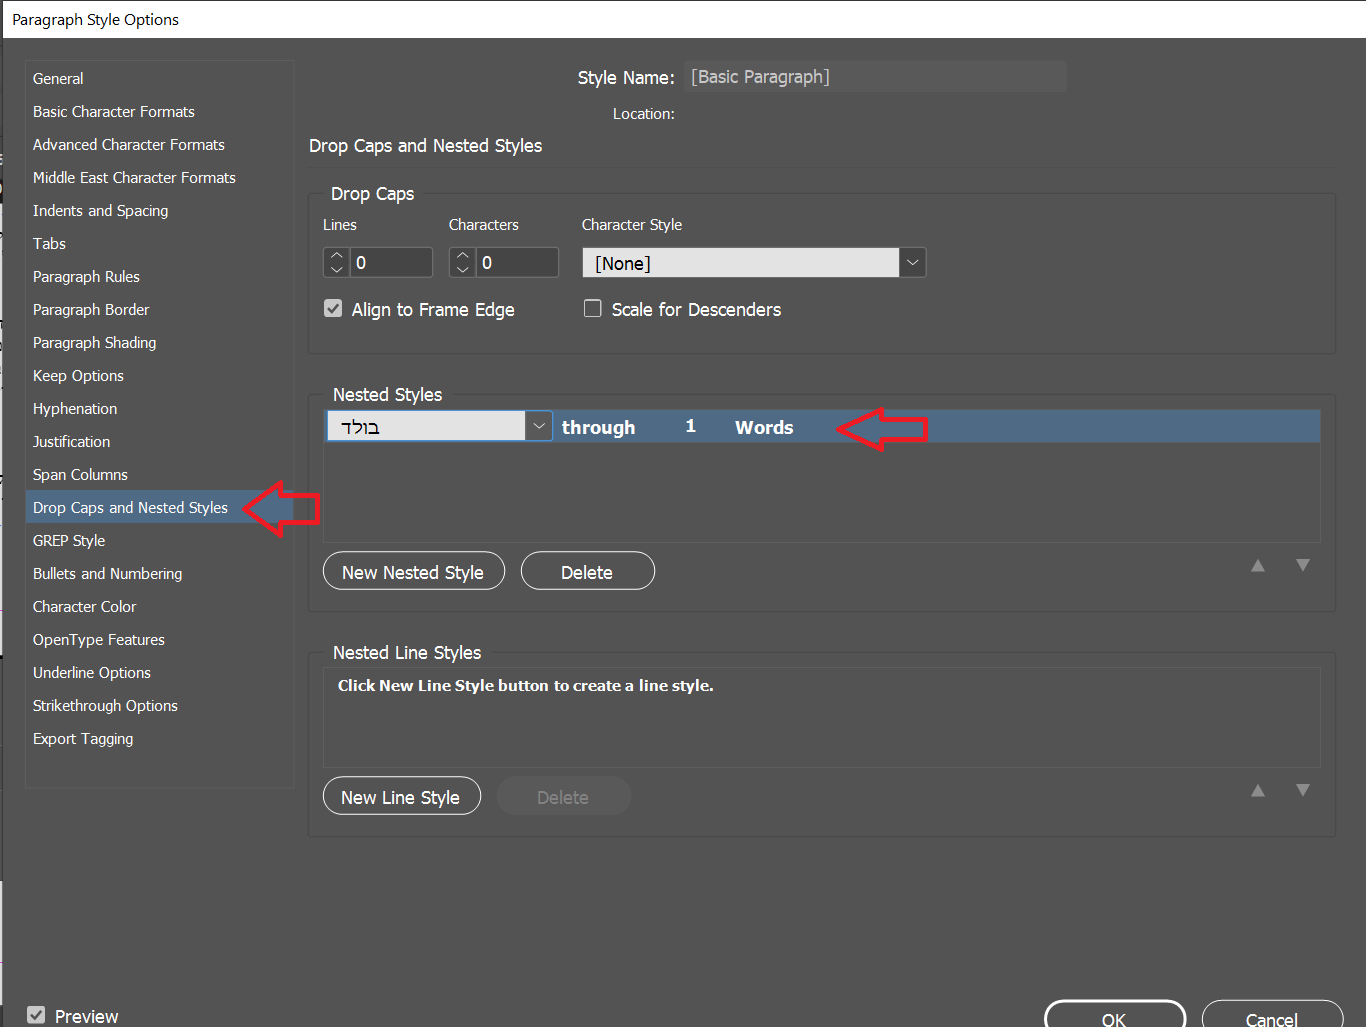The height and width of the screenshot is (1027, 1366).
Task: Click the drop cap Lines field
Action: pos(391,263)
